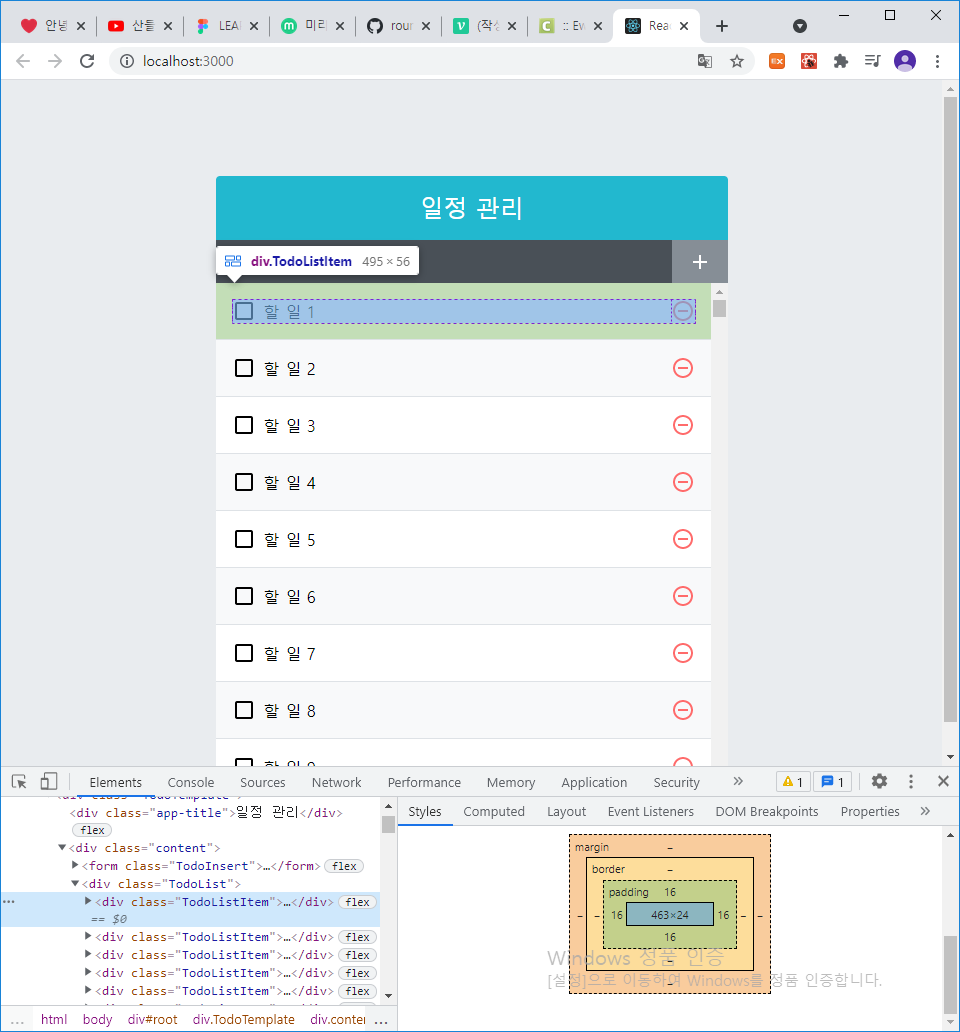960x1032 pixels.
Task: Switch to the Sources tab
Action: [x=263, y=783]
